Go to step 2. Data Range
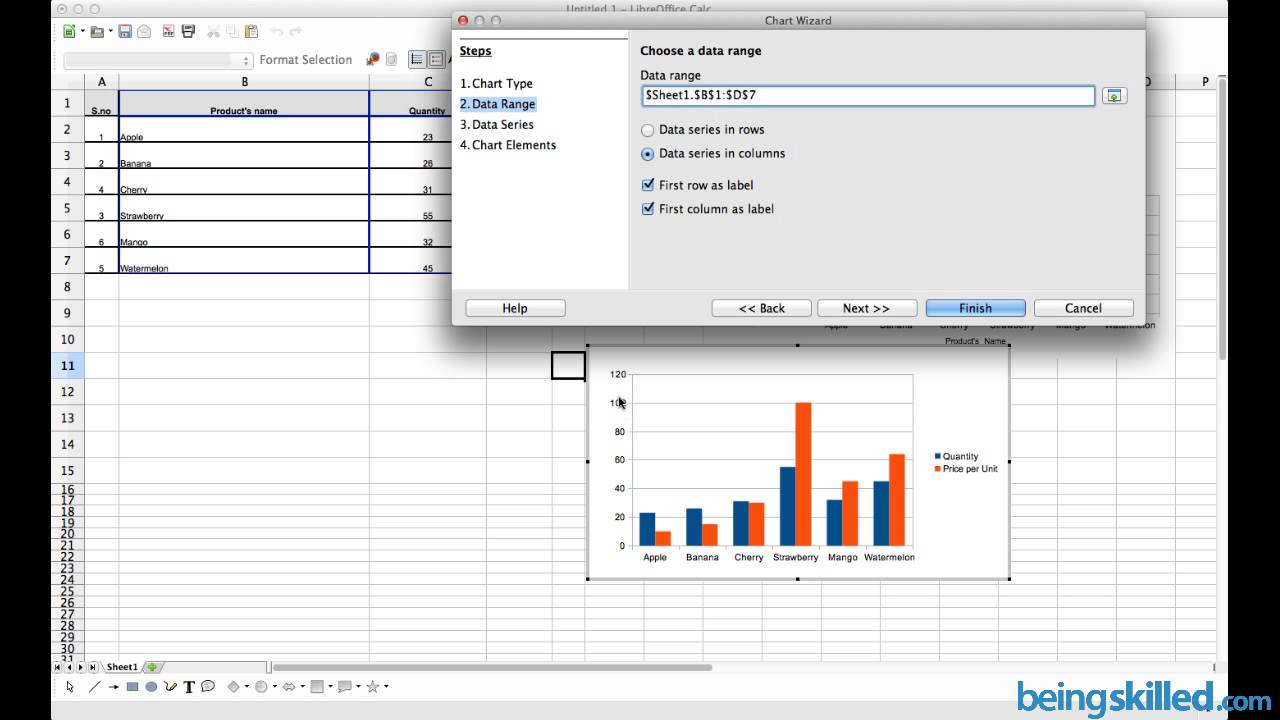This screenshot has height=720, width=1280. point(498,104)
